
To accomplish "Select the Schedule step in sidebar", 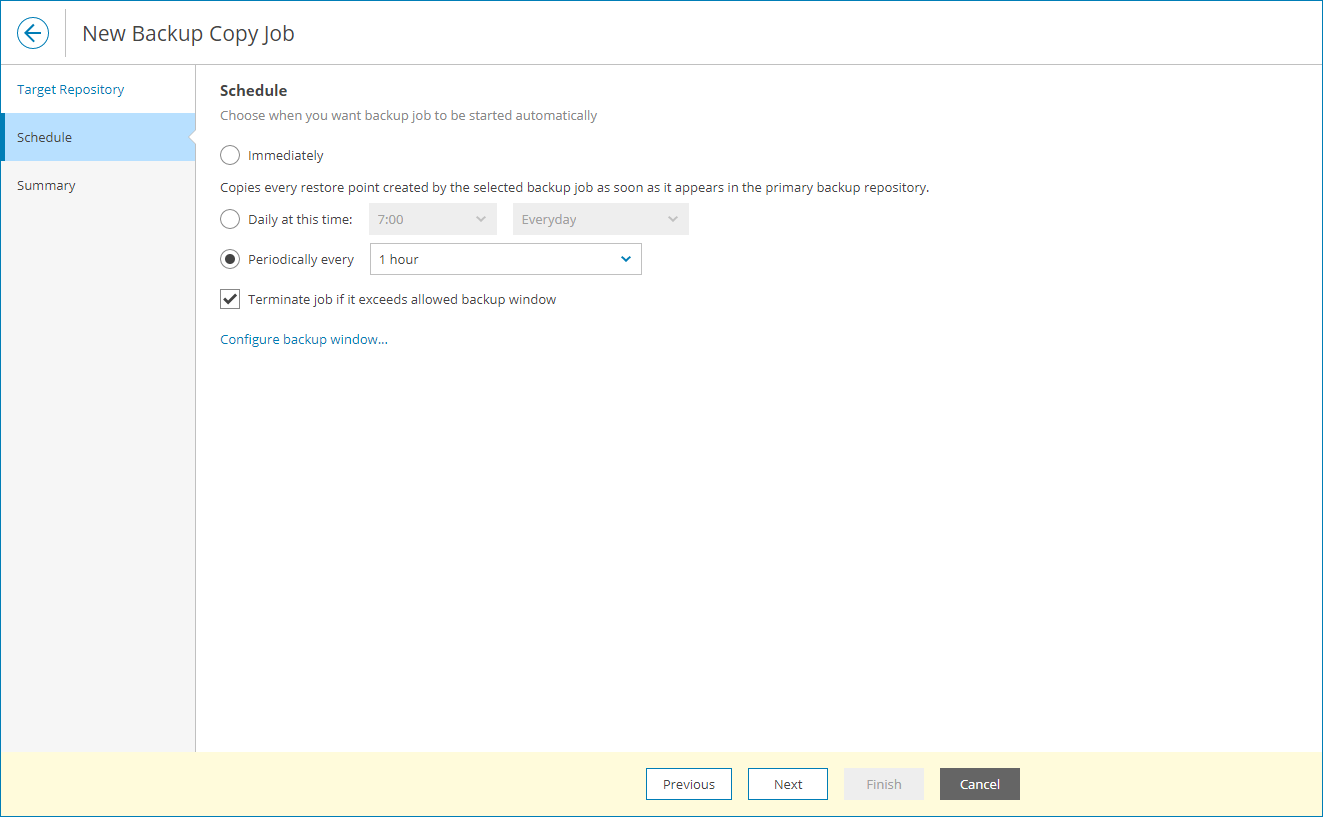I will tap(44, 137).
